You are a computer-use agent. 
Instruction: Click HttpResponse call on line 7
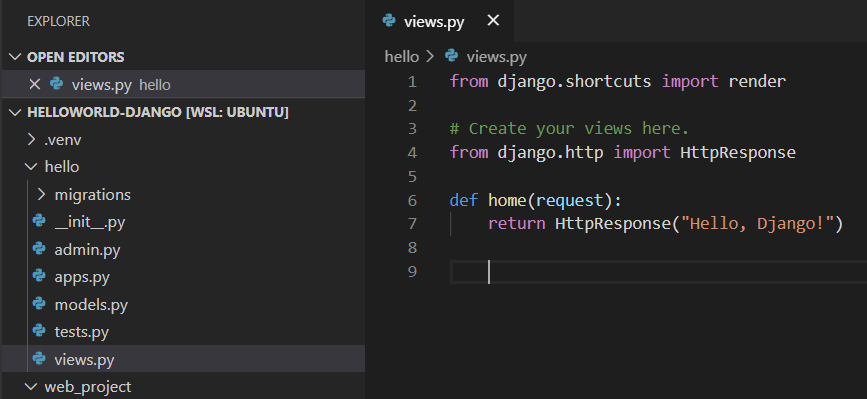pyautogui.click(x=613, y=224)
